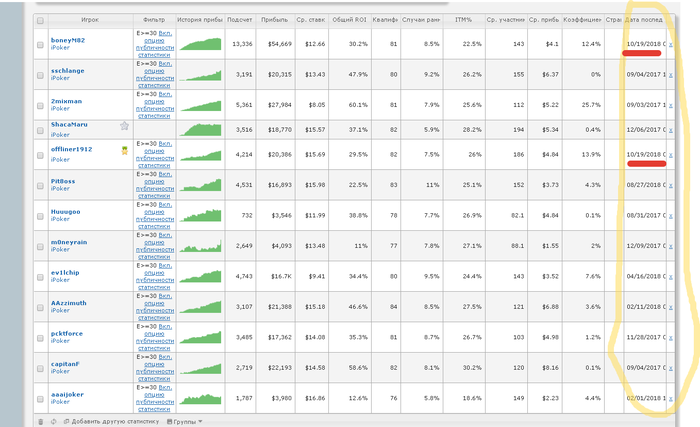Sort by the Коэффициент column header
This screenshot has width=700, height=427.
point(583,20)
